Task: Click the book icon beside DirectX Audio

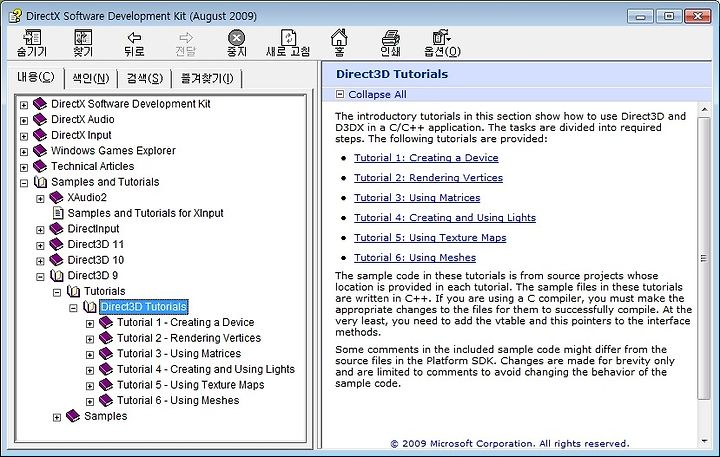Action: tap(40, 119)
